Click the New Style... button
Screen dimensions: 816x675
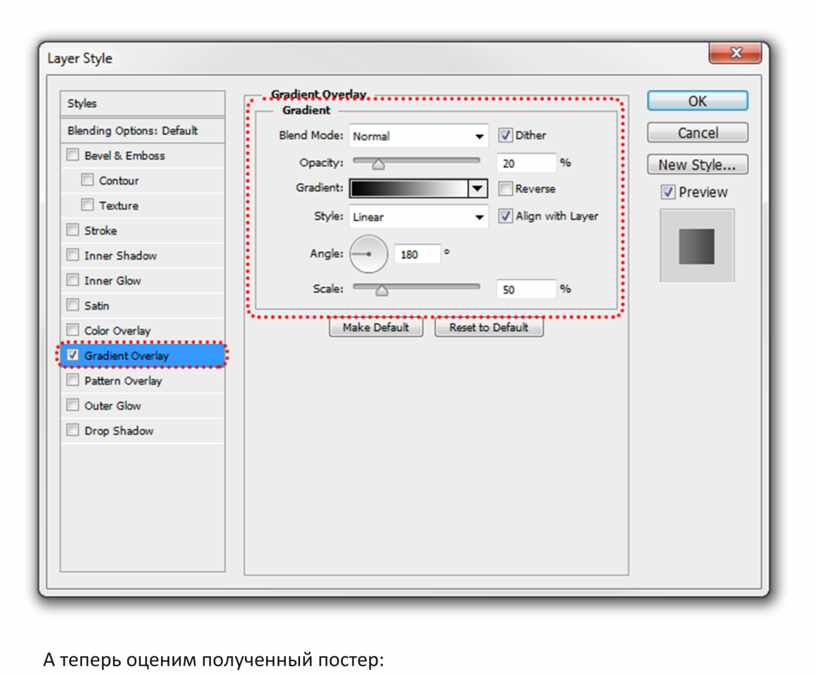click(x=697, y=164)
